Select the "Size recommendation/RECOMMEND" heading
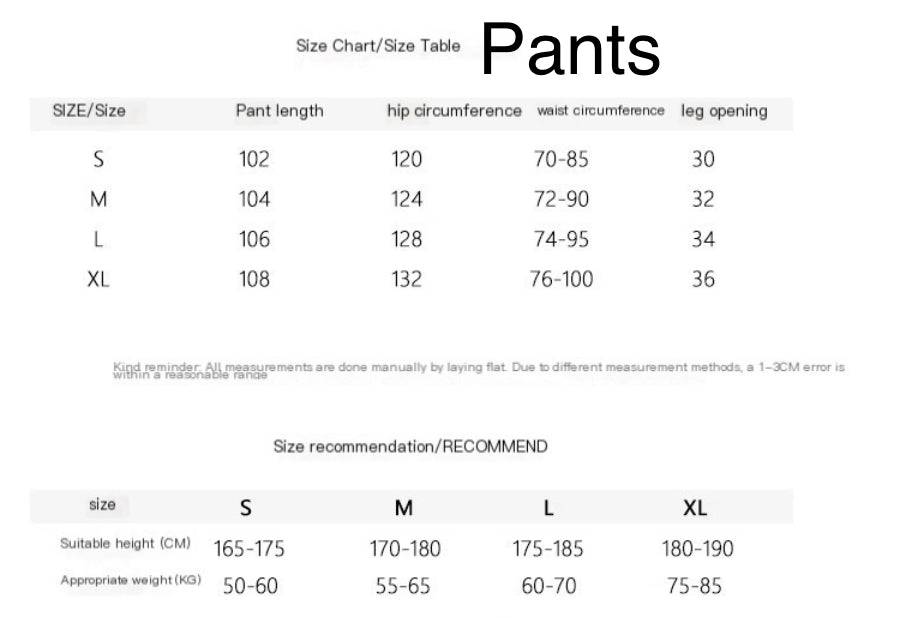 point(410,446)
